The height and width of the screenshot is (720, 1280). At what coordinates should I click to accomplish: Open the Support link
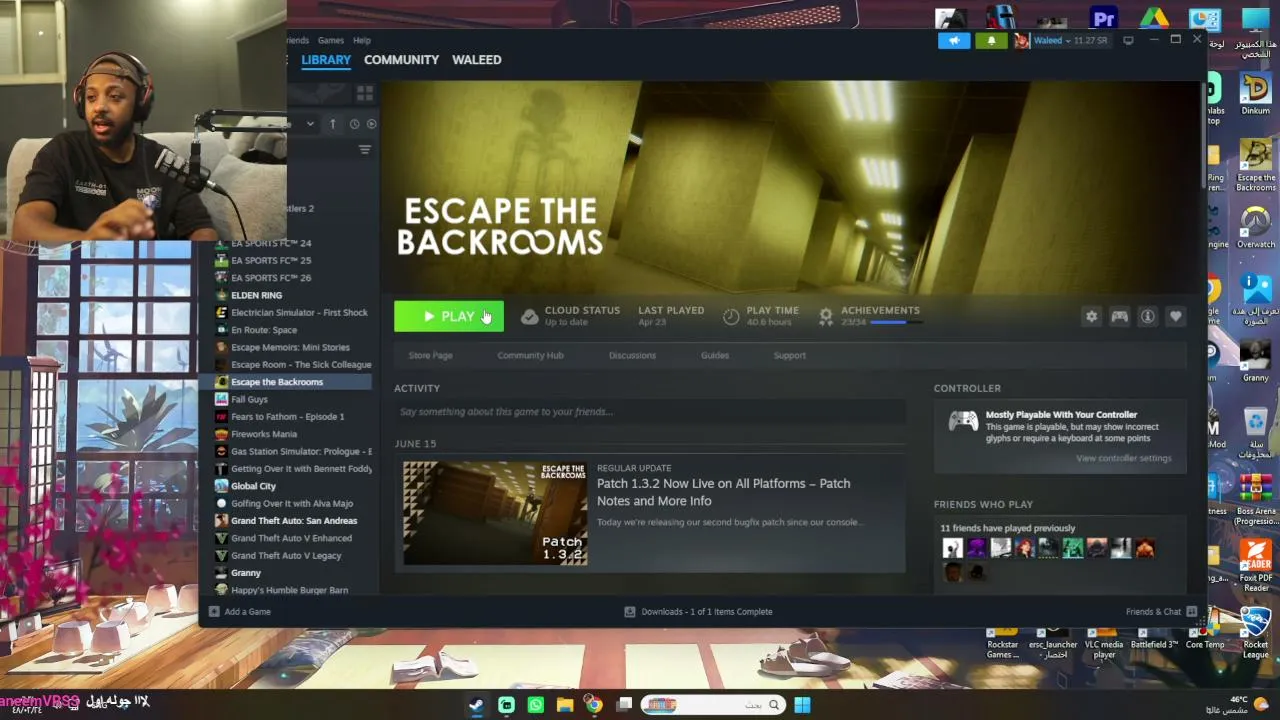(789, 355)
